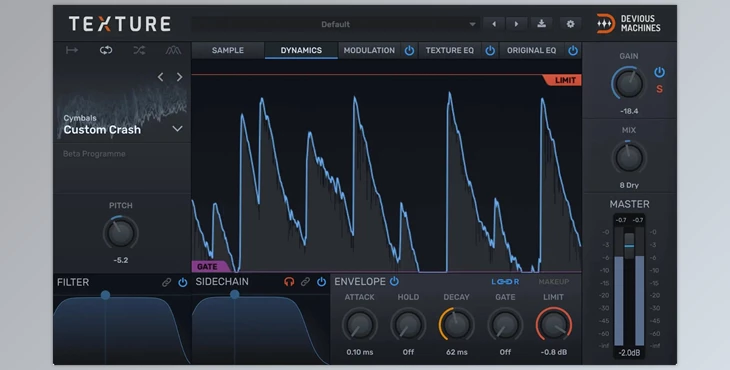Toggle the Gain power button
The width and height of the screenshot is (730, 370).
(659, 72)
